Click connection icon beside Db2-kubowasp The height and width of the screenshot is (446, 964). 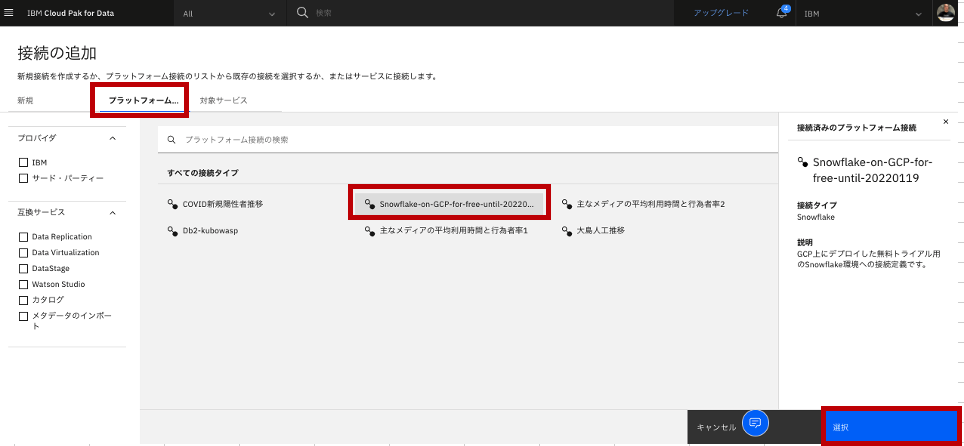[x=172, y=230]
